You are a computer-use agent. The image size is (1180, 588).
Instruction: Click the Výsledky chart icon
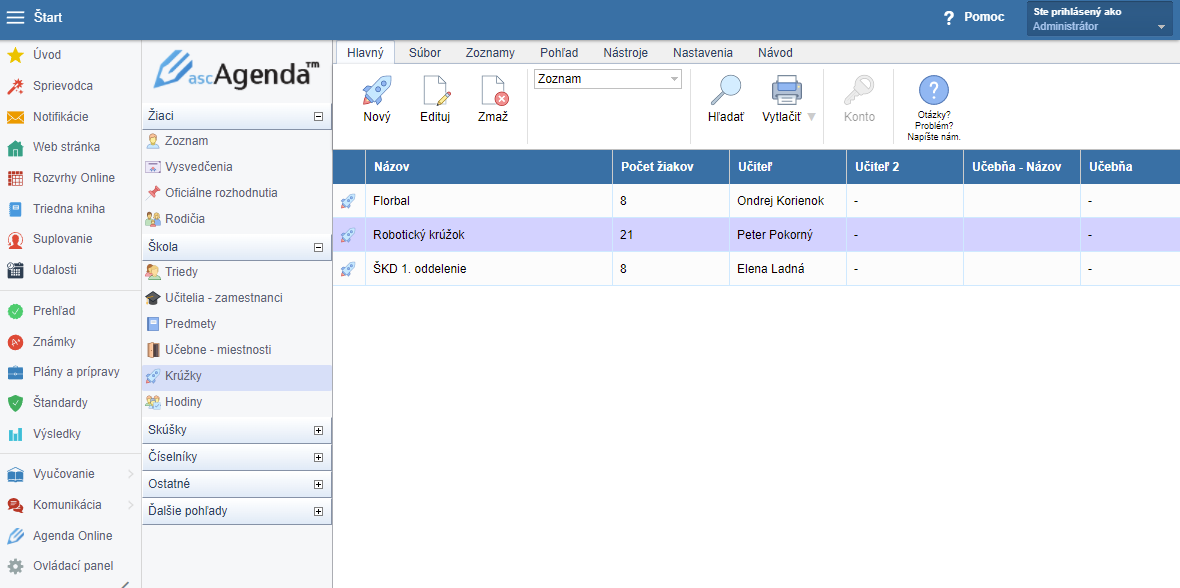click(x=15, y=434)
